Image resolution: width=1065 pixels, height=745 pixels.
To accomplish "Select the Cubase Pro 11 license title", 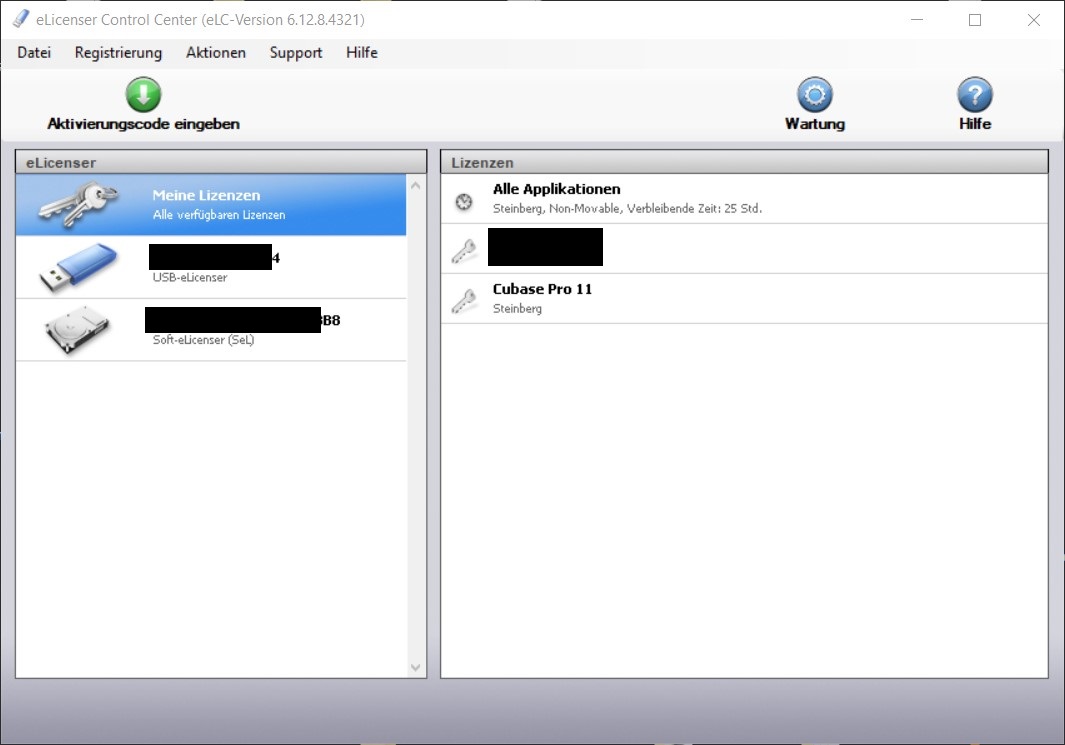I will tap(542, 289).
